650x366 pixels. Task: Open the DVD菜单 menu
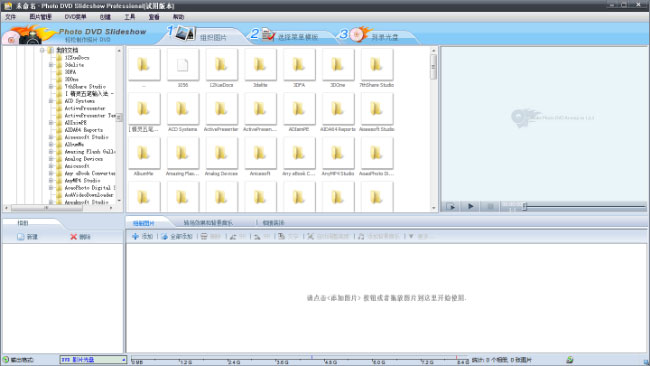click(x=75, y=17)
